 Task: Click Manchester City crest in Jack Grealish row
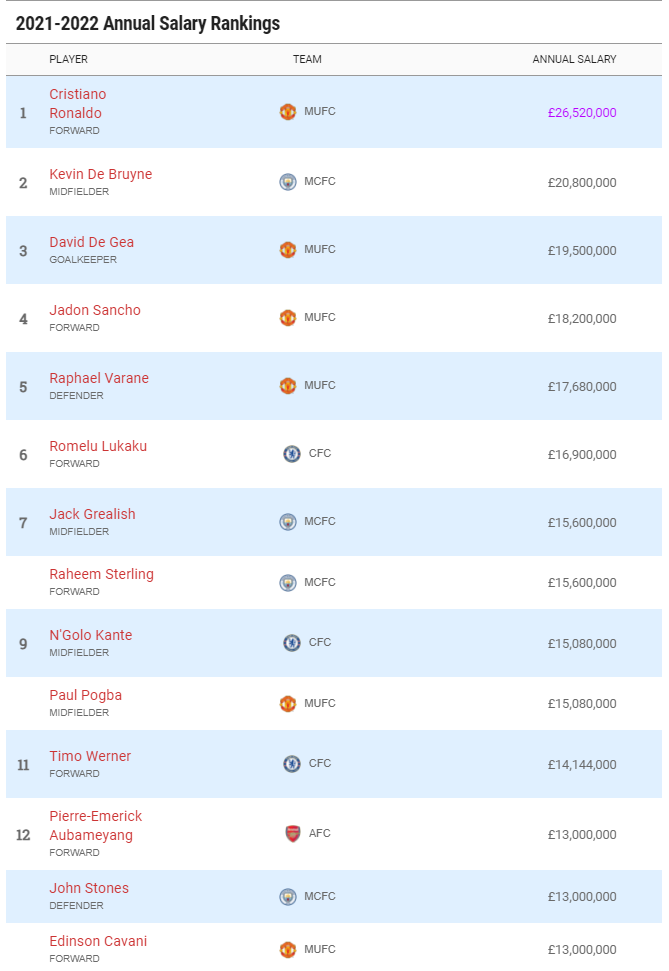287,521
